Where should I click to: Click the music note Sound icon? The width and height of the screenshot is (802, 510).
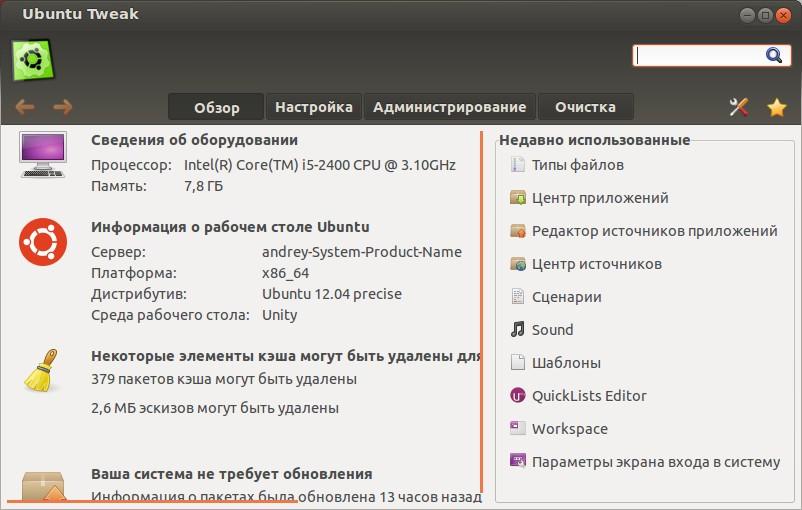(518, 329)
